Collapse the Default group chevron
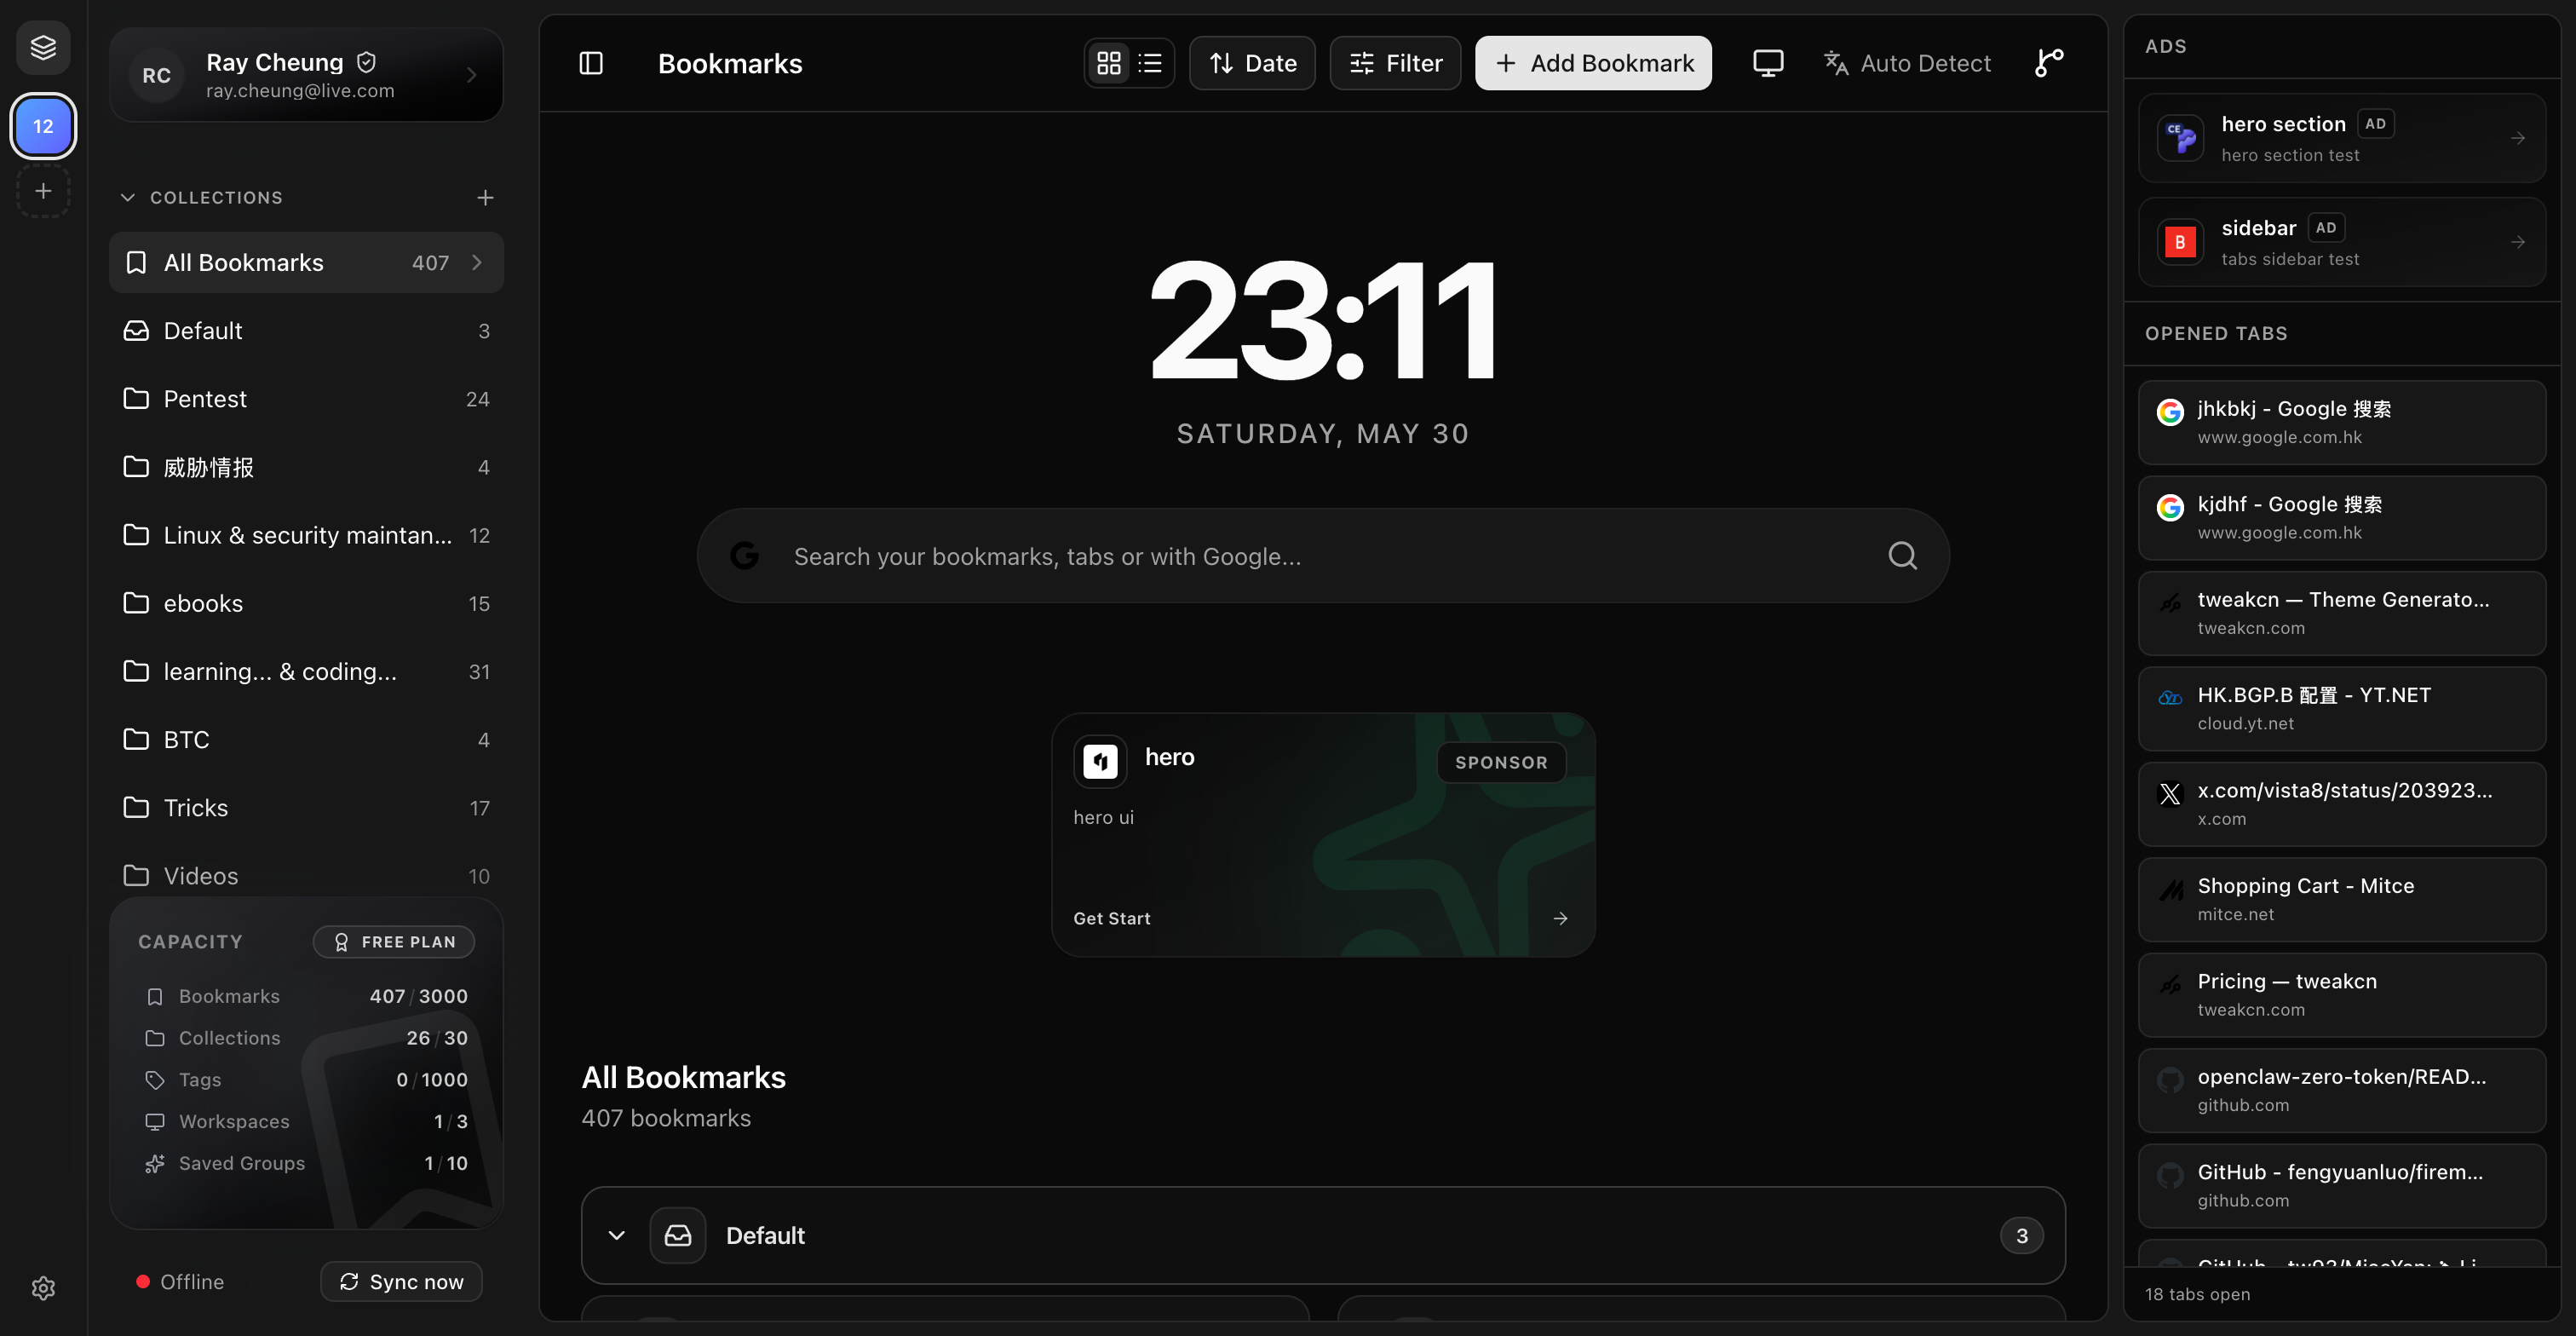This screenshot has width=2576, height=1336. 617,1235
